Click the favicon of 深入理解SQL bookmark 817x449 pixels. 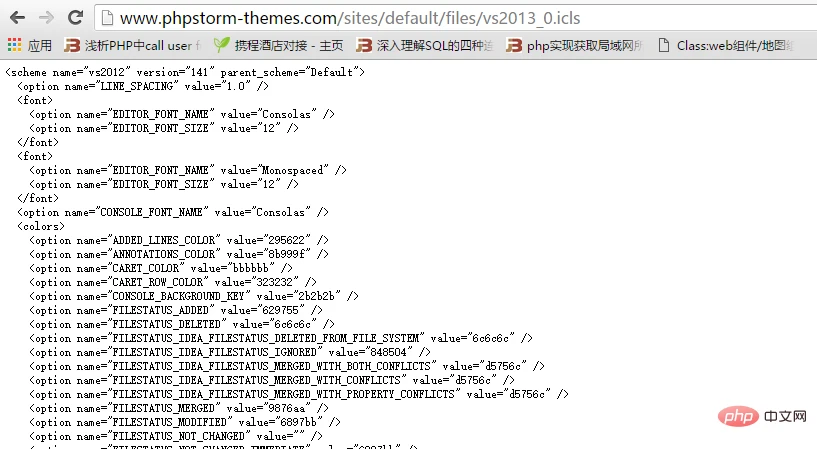pos(364,45)
